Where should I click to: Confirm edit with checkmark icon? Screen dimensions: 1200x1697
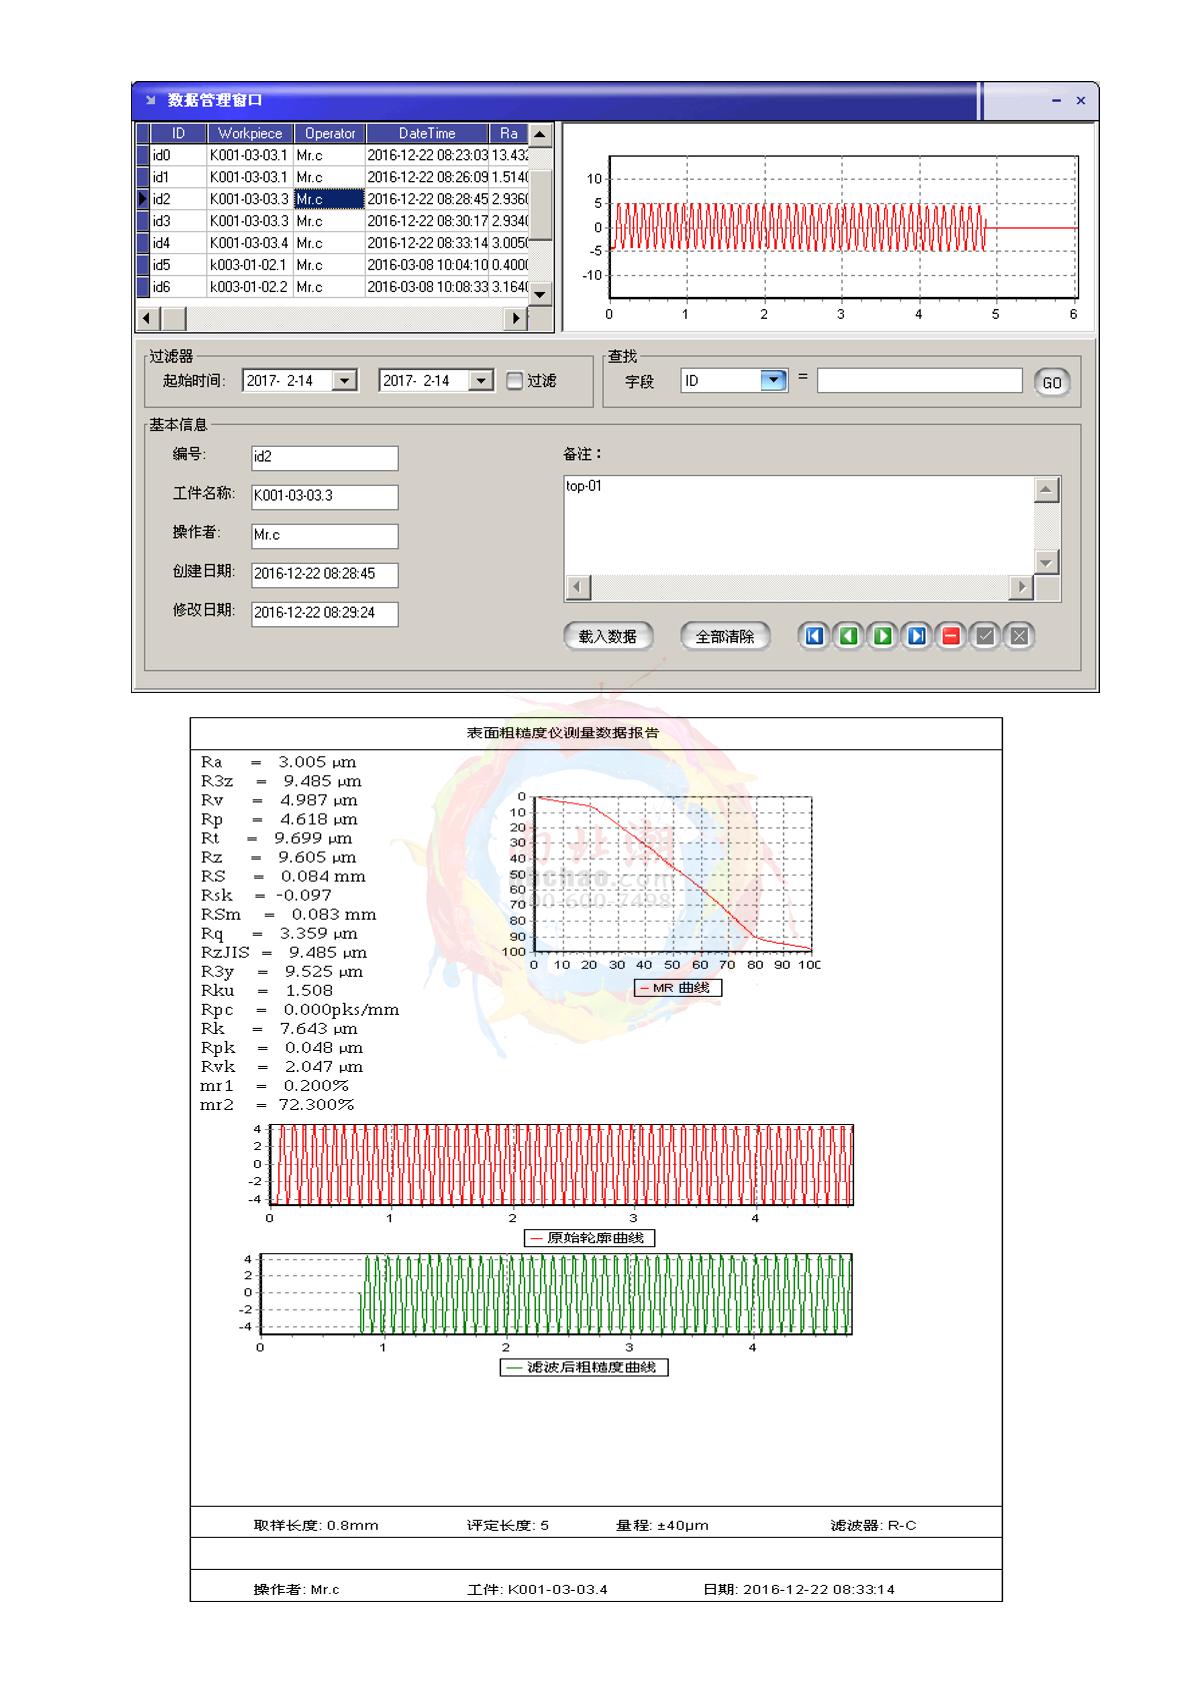pos(985,636)
